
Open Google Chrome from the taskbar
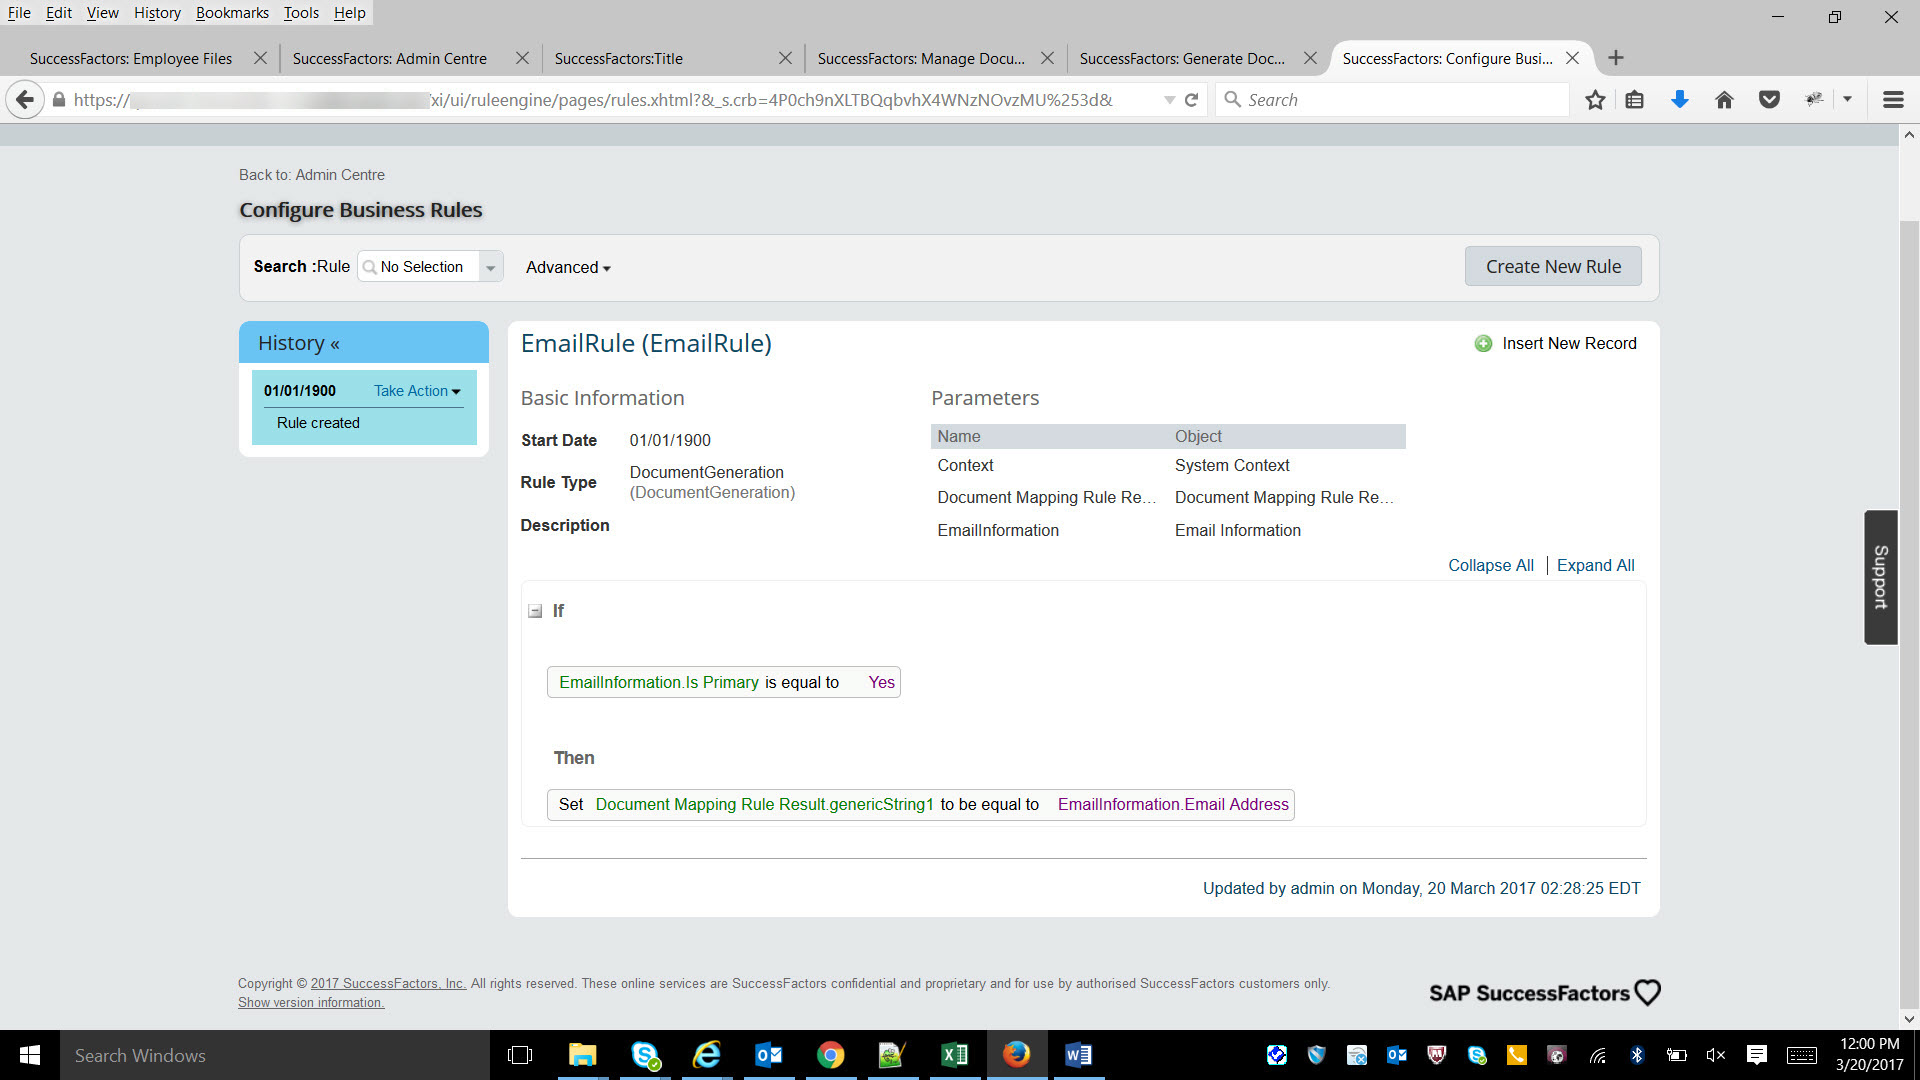click(830, 1055)
